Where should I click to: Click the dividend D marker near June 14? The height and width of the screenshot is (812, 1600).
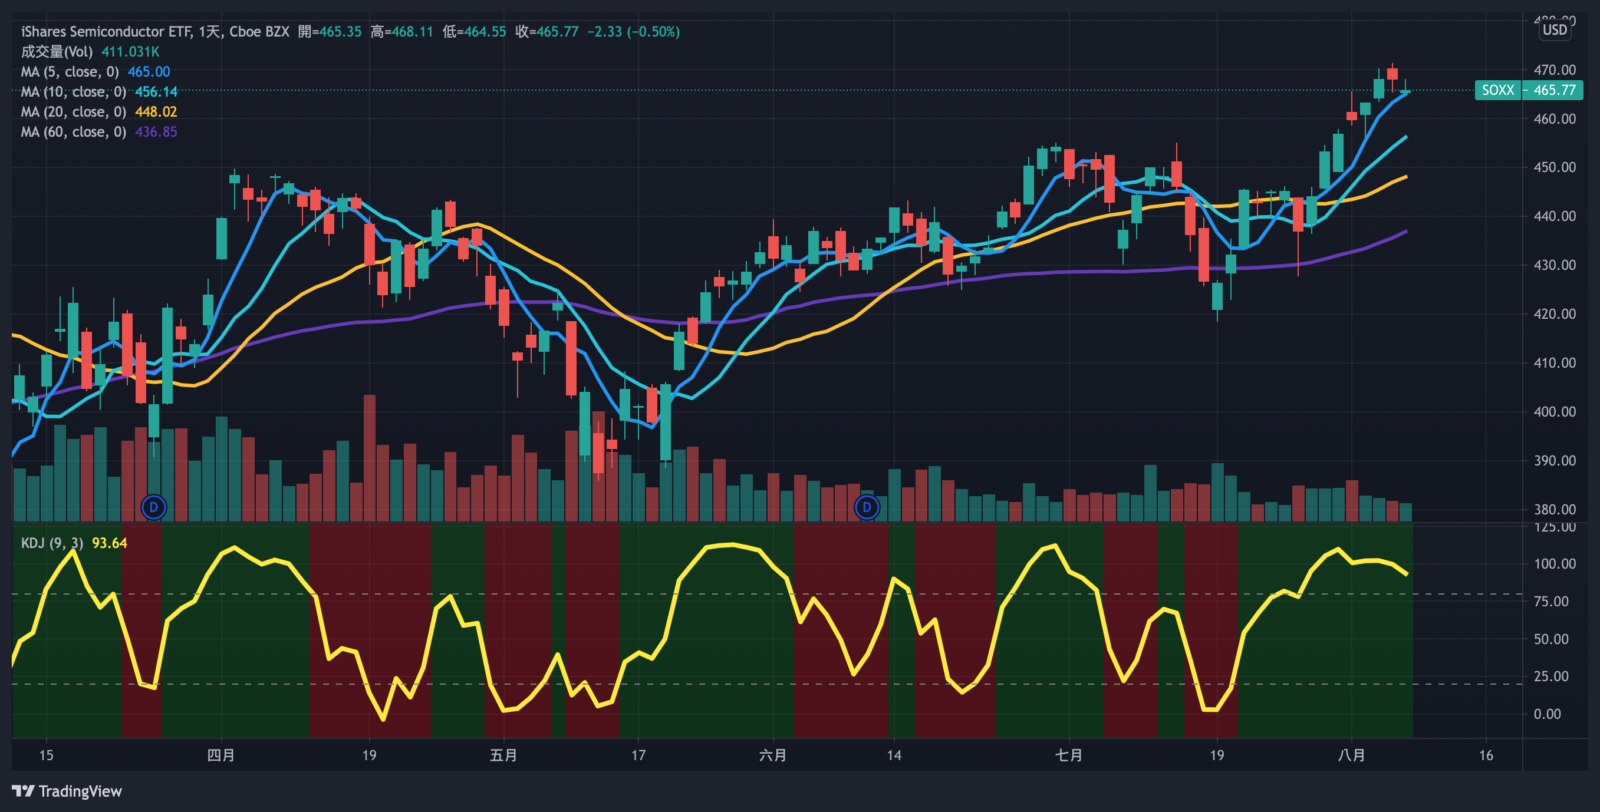point(867,507)
